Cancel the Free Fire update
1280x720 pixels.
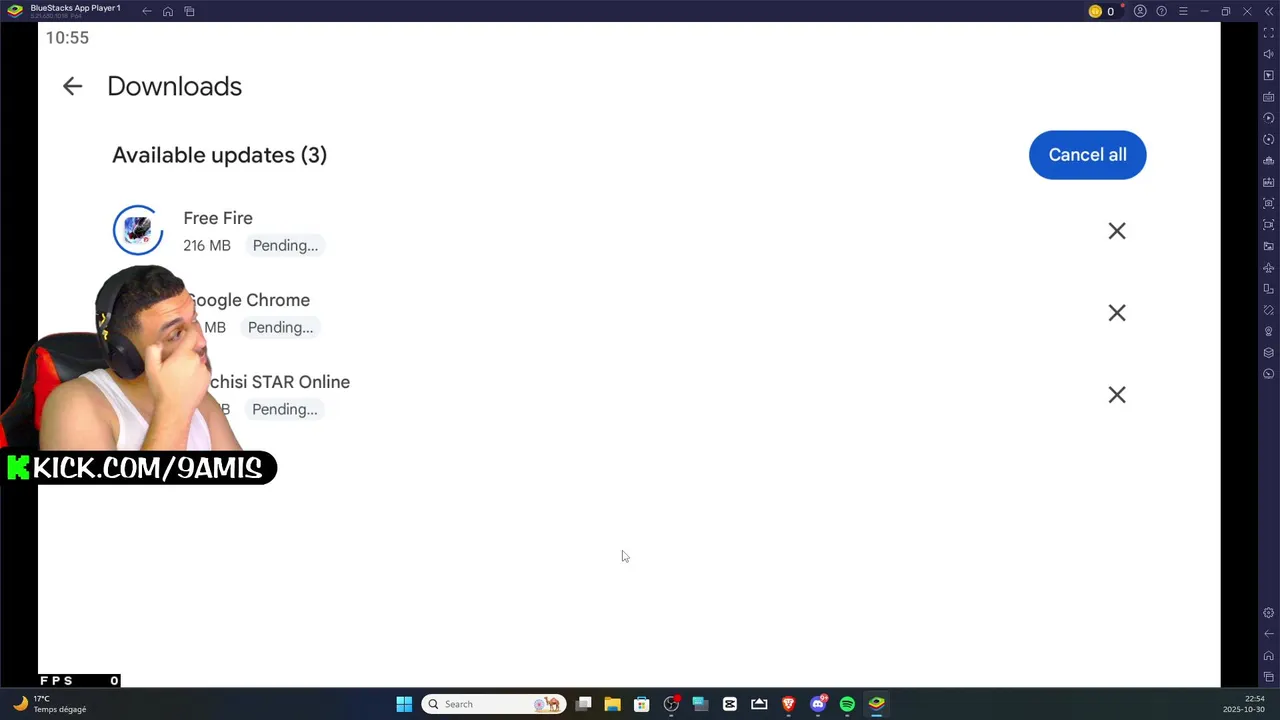click(1117, 231)
